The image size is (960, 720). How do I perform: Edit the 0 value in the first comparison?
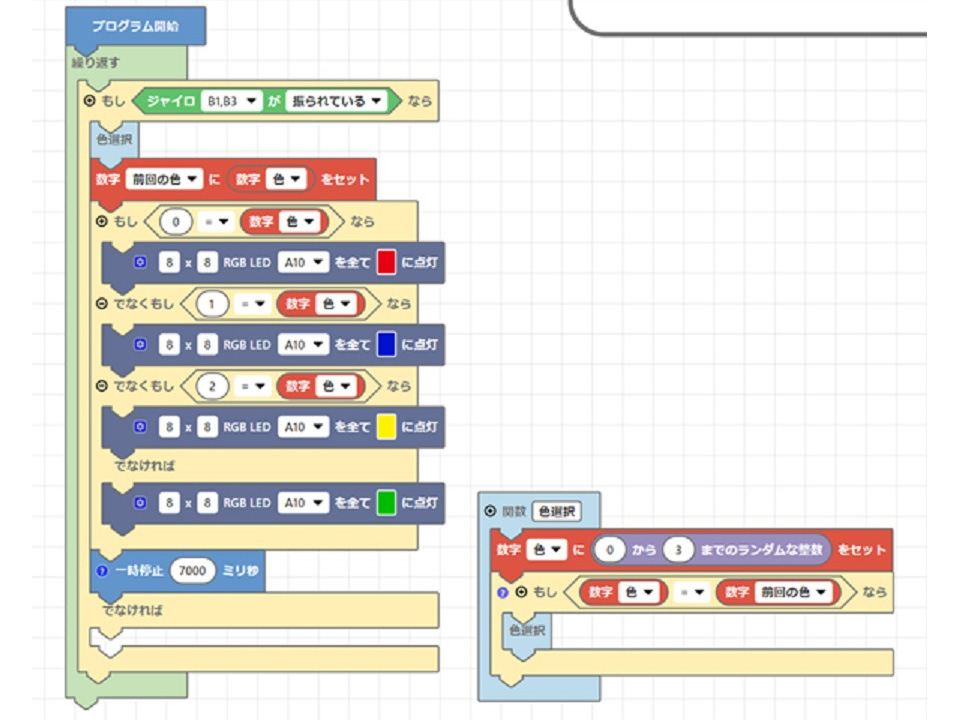tap(176, 222)
